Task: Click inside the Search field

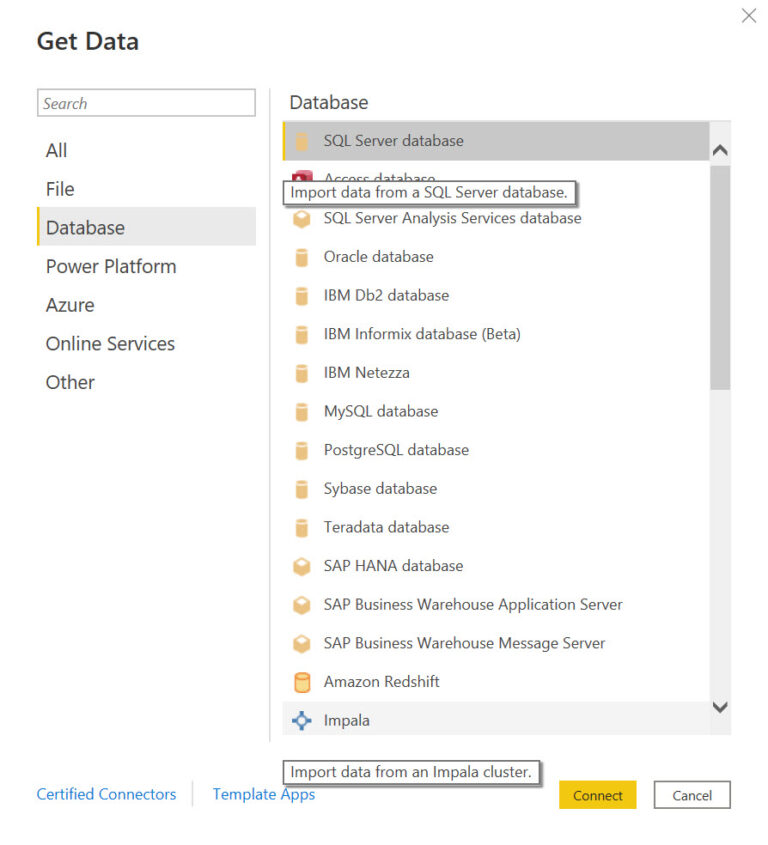Action: click(146, 103)
